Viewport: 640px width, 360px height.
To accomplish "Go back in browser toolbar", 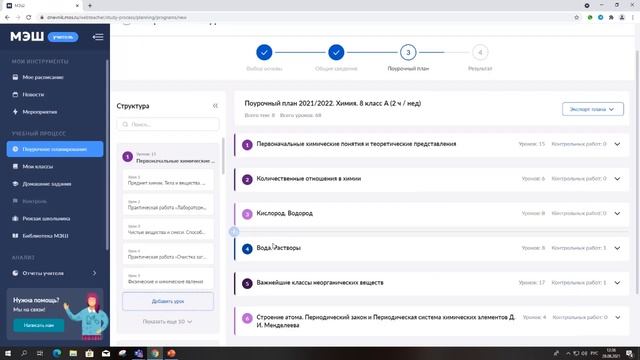I will [7, 18].
